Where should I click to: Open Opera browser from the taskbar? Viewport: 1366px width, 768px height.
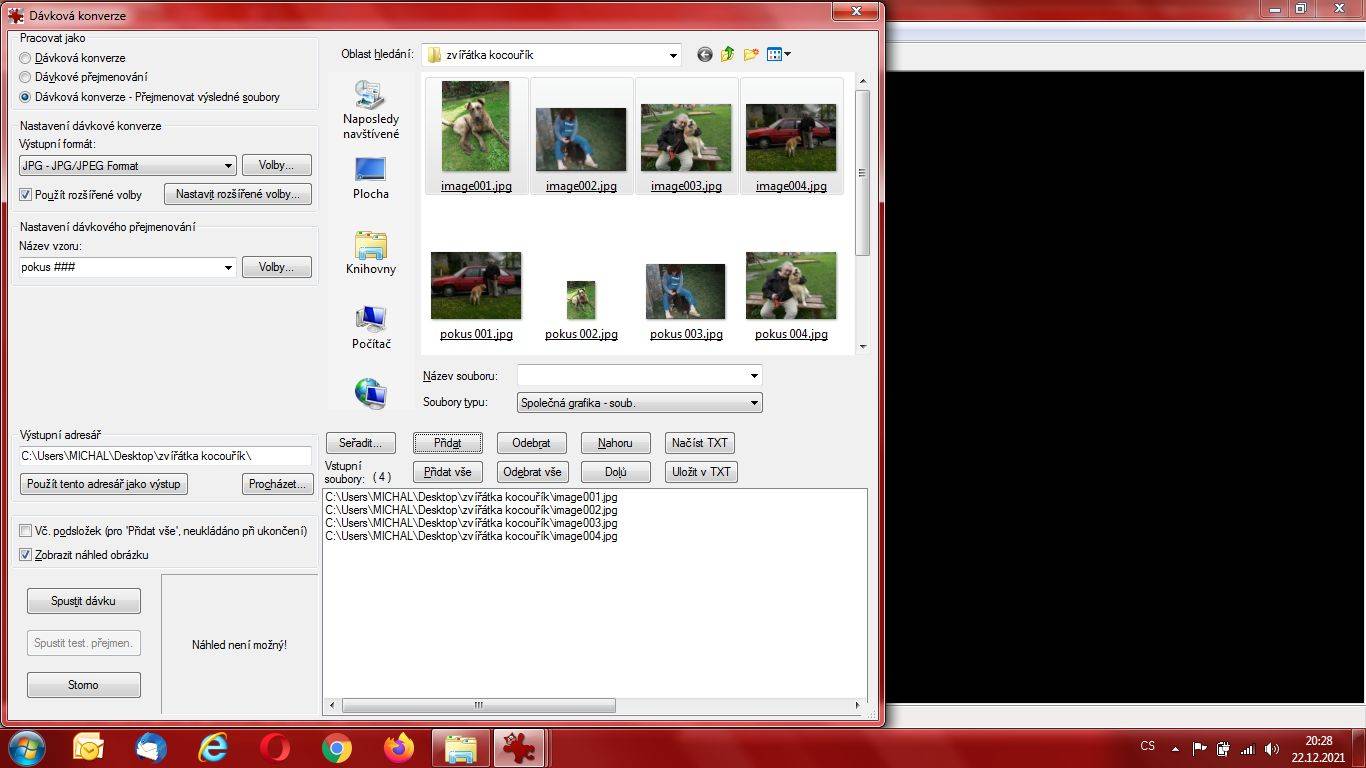click(x=275, y=748)
